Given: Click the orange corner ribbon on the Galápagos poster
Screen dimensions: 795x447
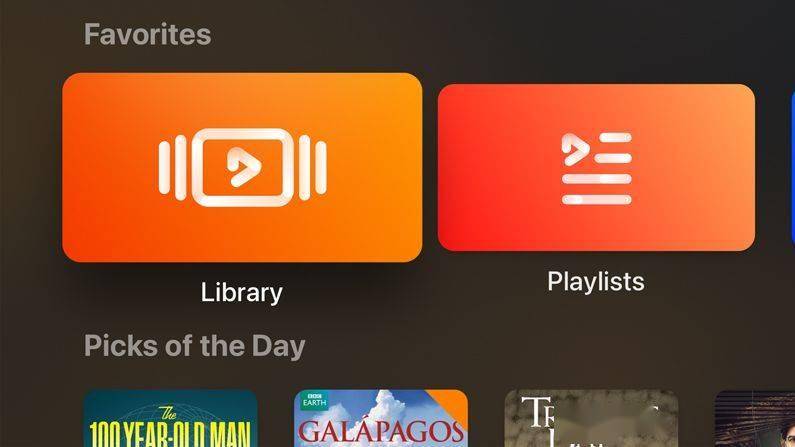Looking at the screenshot, I should point(449,403).
